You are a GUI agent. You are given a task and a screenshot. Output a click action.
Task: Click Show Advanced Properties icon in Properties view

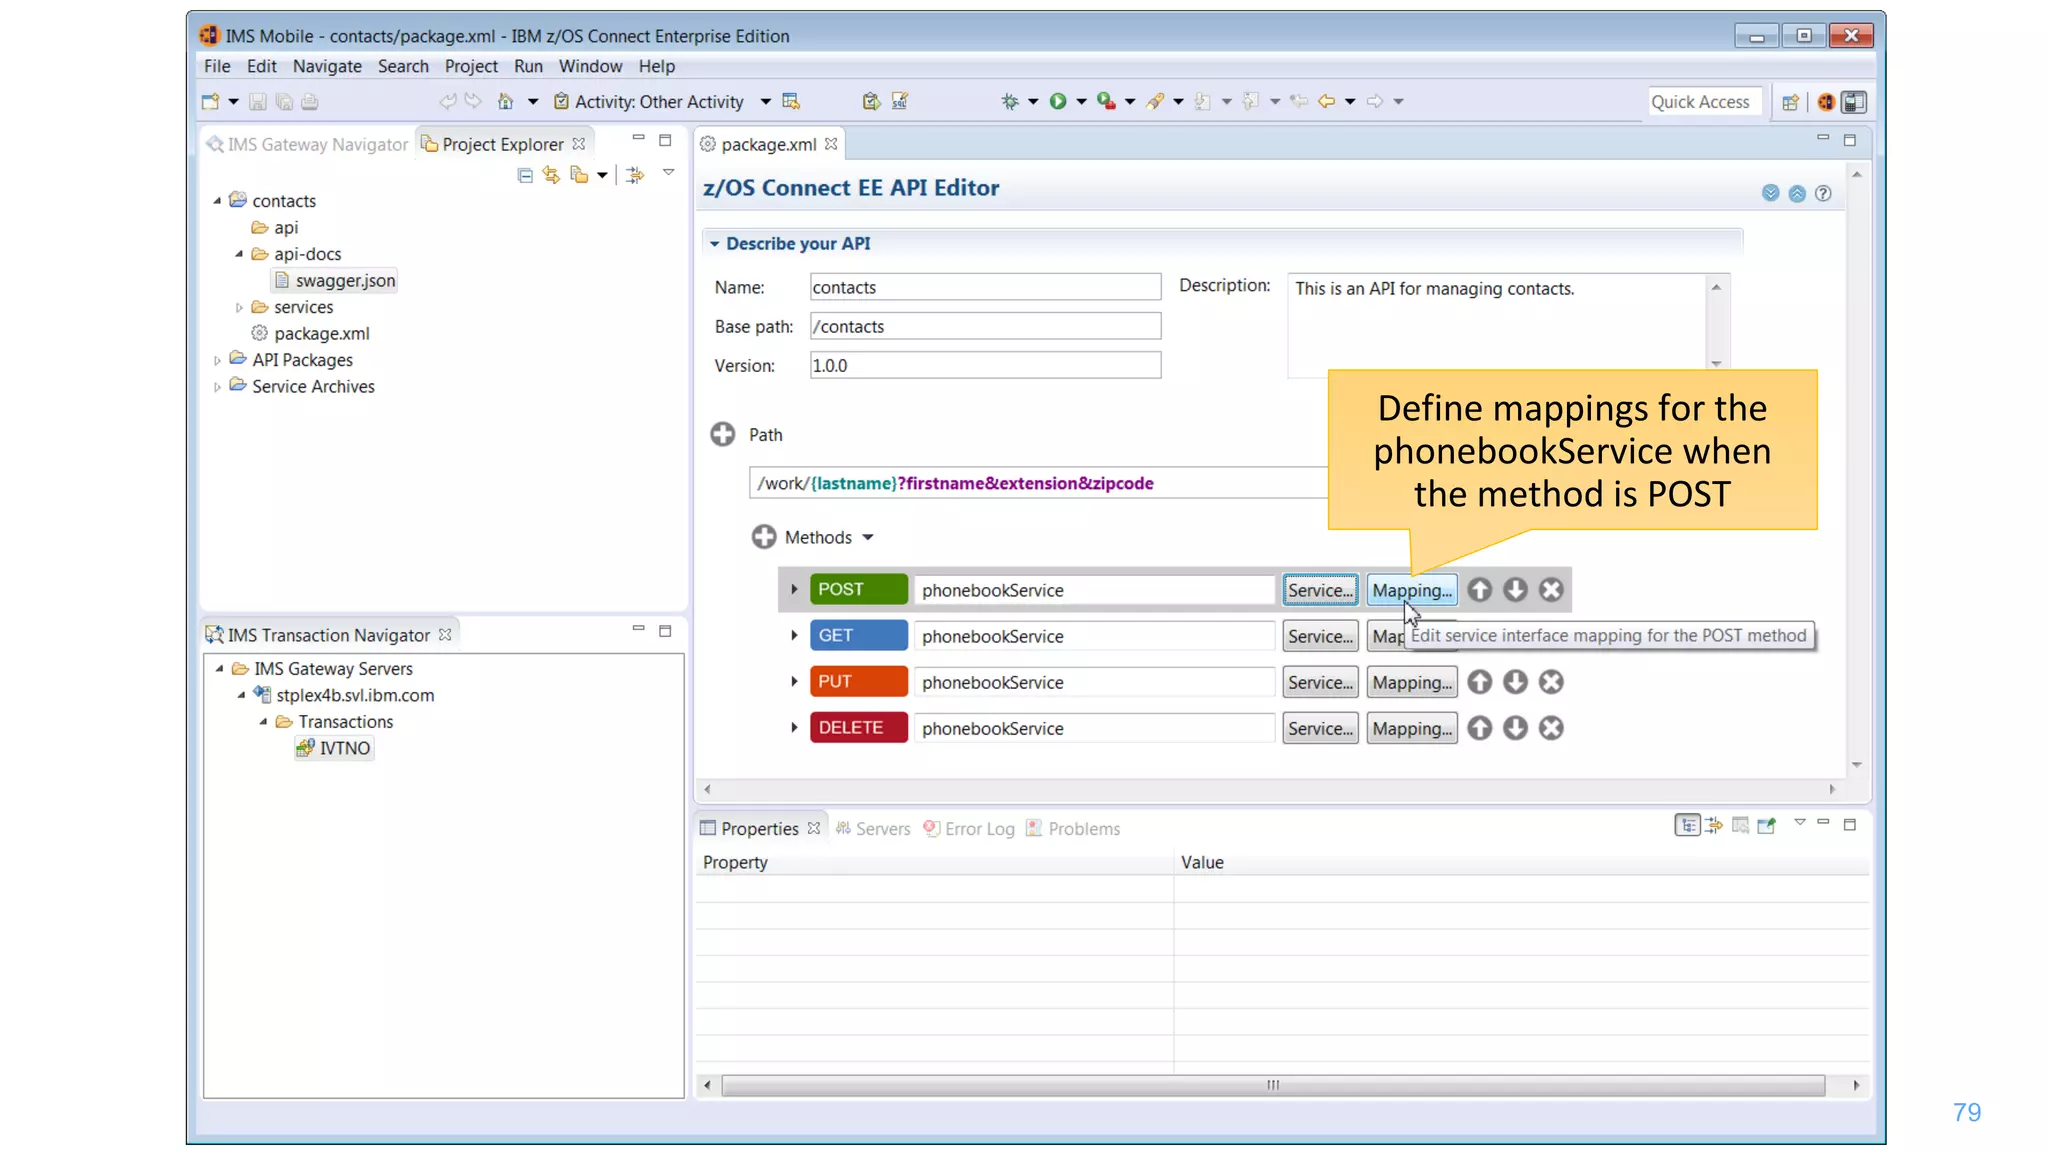[1714, 825]
